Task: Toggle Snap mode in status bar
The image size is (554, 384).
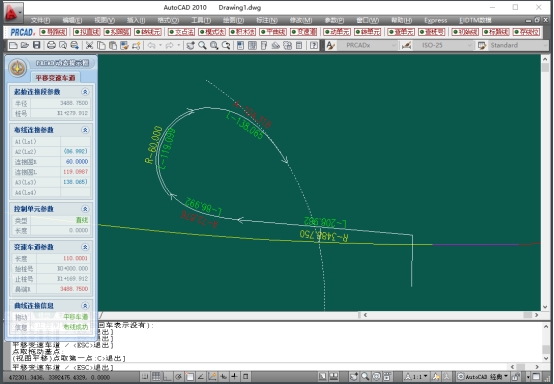Action: pyautogui.click(x=145, y=377)
